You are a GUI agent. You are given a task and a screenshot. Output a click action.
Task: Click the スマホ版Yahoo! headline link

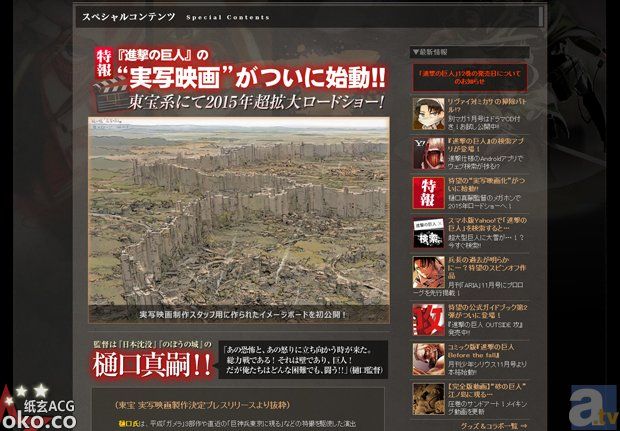coord(487,224)
